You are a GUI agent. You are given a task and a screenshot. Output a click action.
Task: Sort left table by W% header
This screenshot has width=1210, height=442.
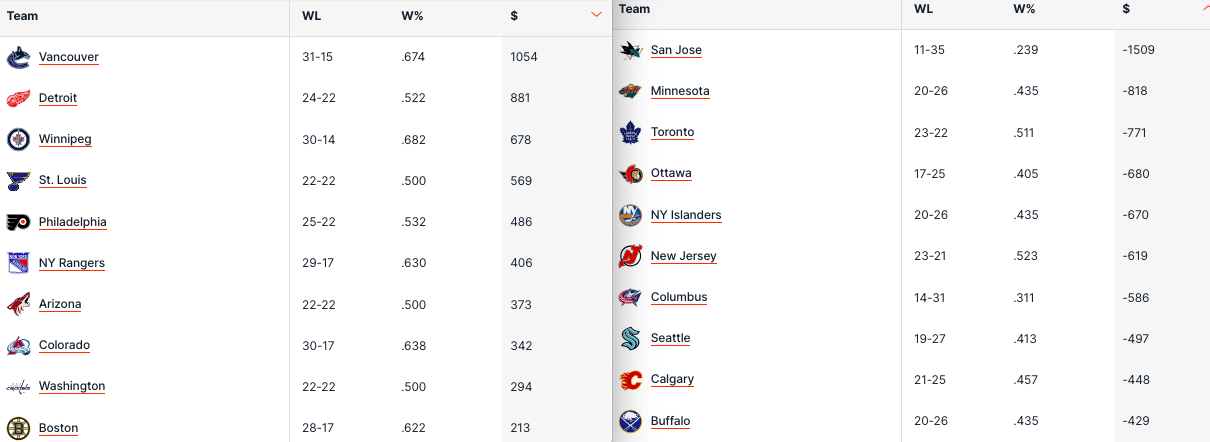click(x=411, y=15)
